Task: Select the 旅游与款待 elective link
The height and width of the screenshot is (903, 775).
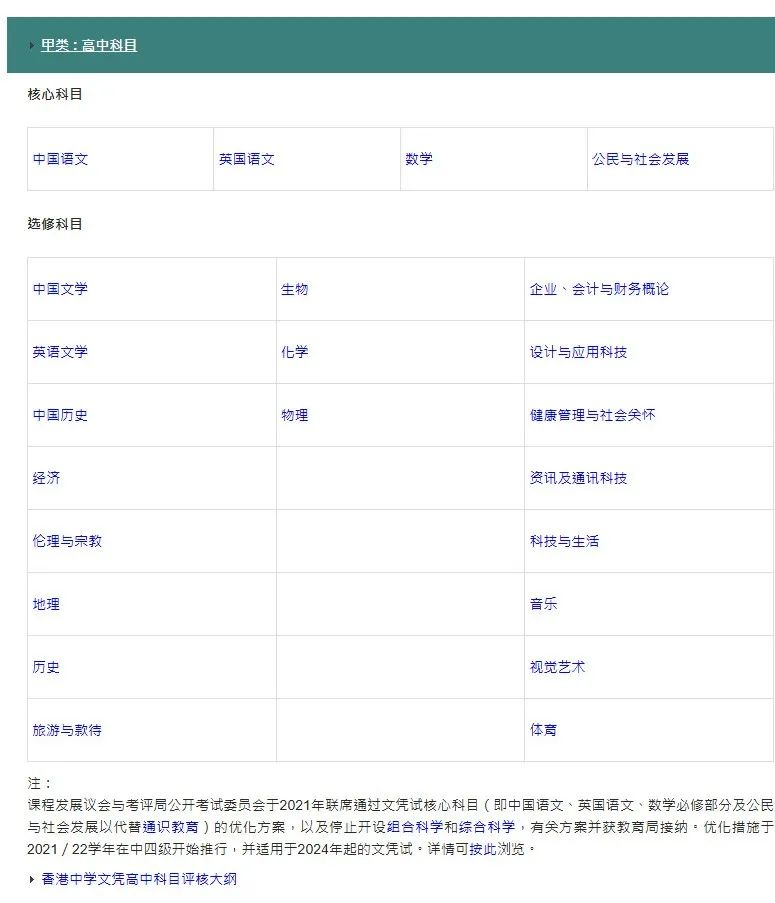Action: [67, 730]
